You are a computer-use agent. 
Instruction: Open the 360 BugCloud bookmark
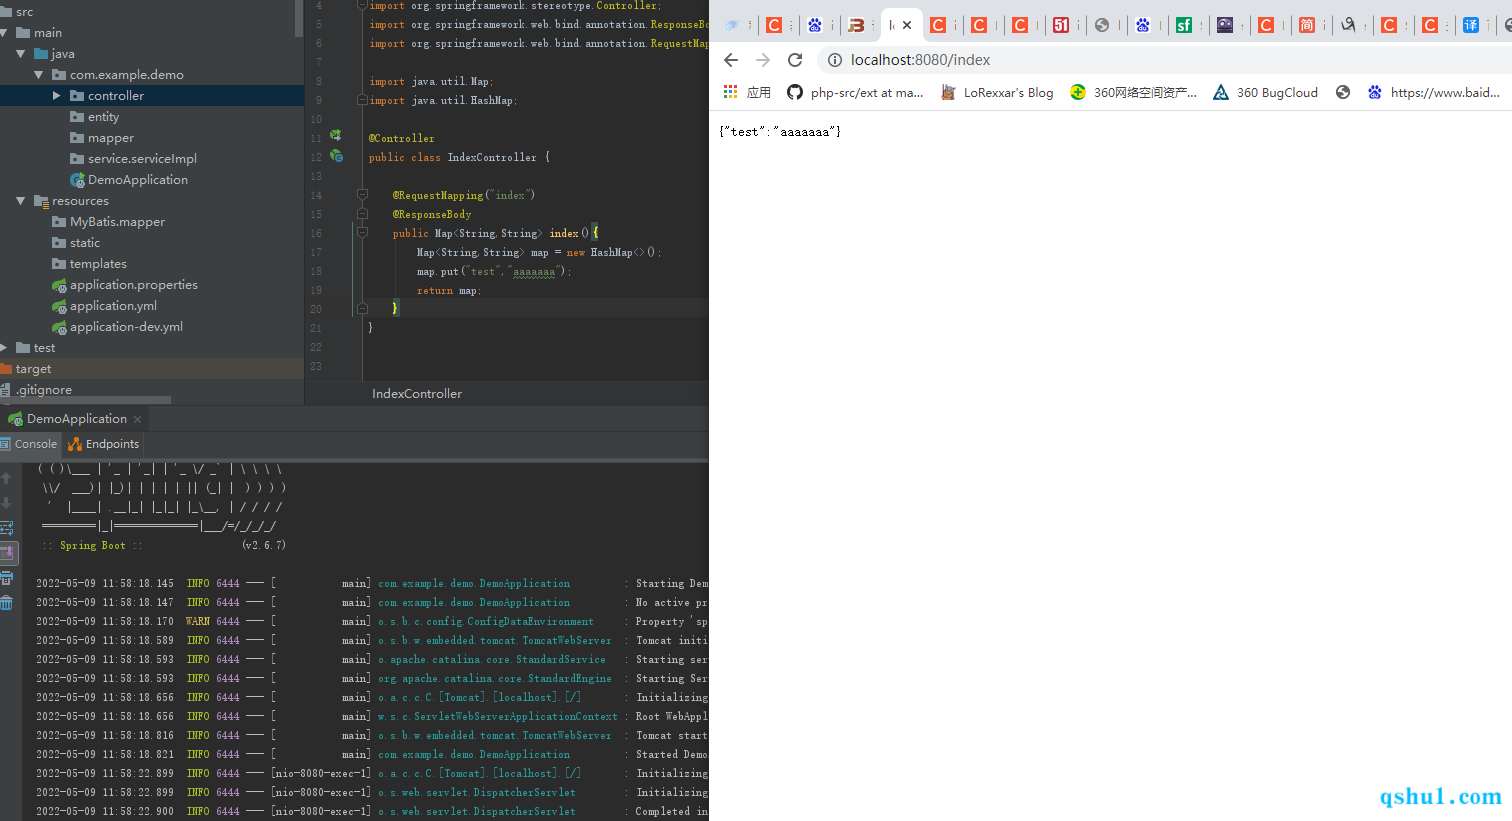[x=1266, y=92]
